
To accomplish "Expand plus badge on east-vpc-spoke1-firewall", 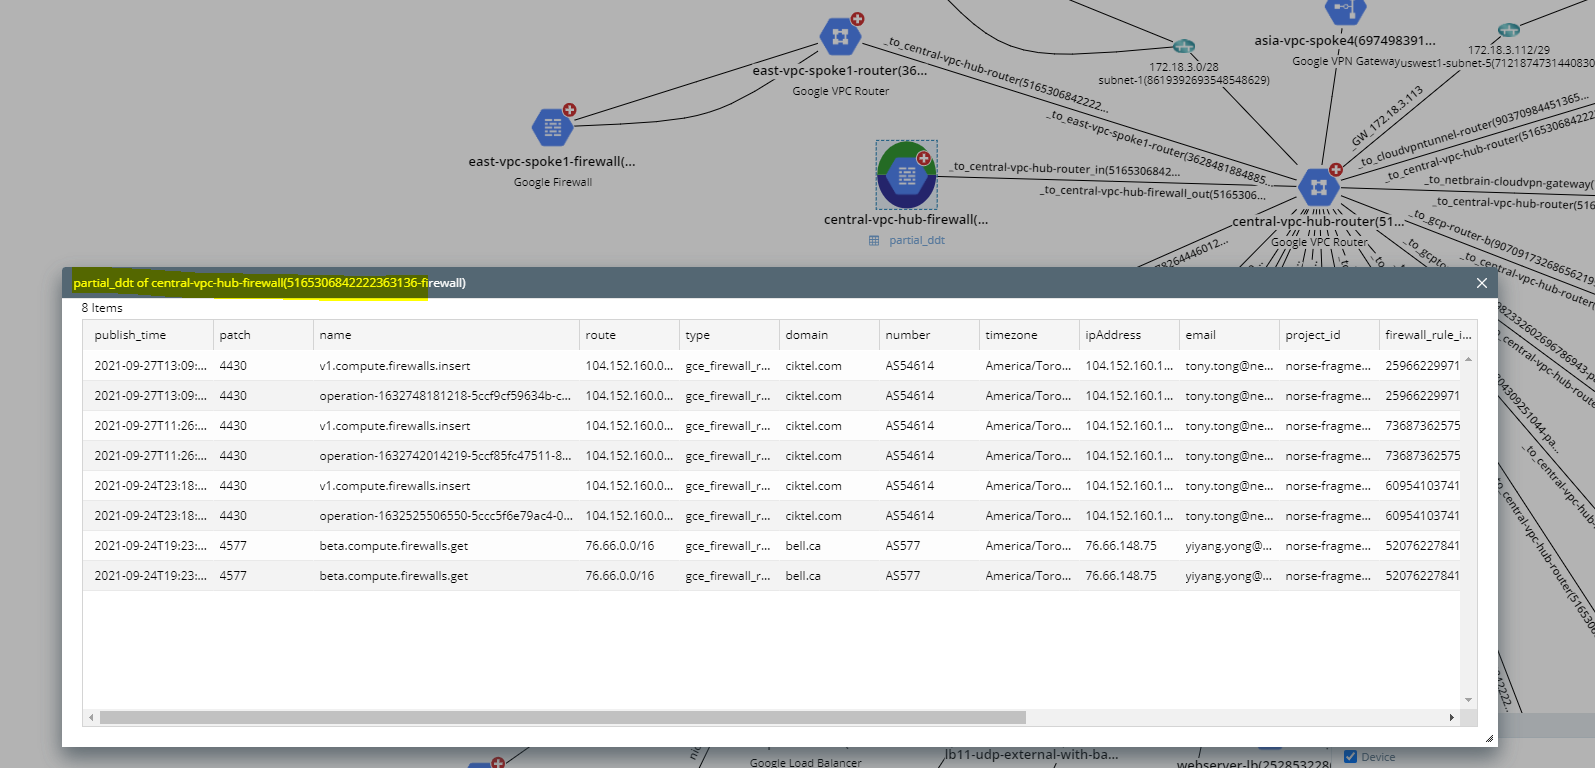I will tap(569, 110).
